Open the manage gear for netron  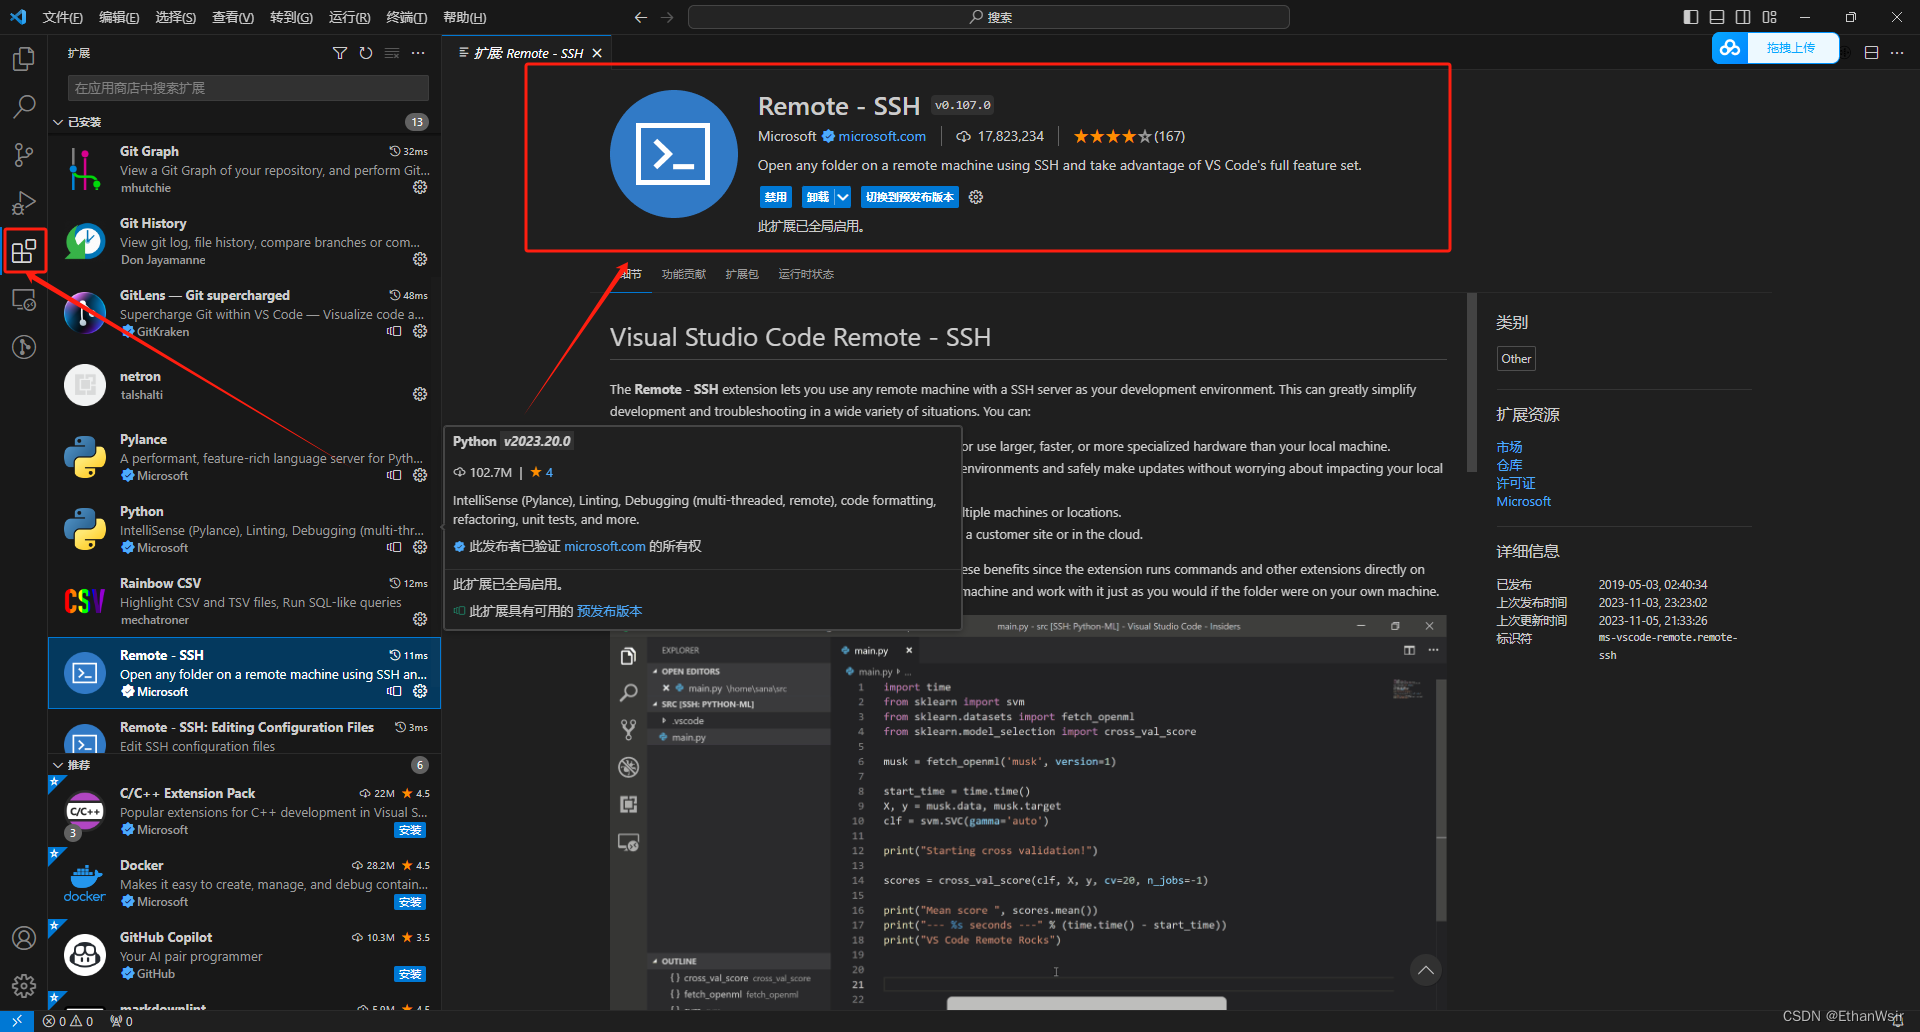coord(420,394)
